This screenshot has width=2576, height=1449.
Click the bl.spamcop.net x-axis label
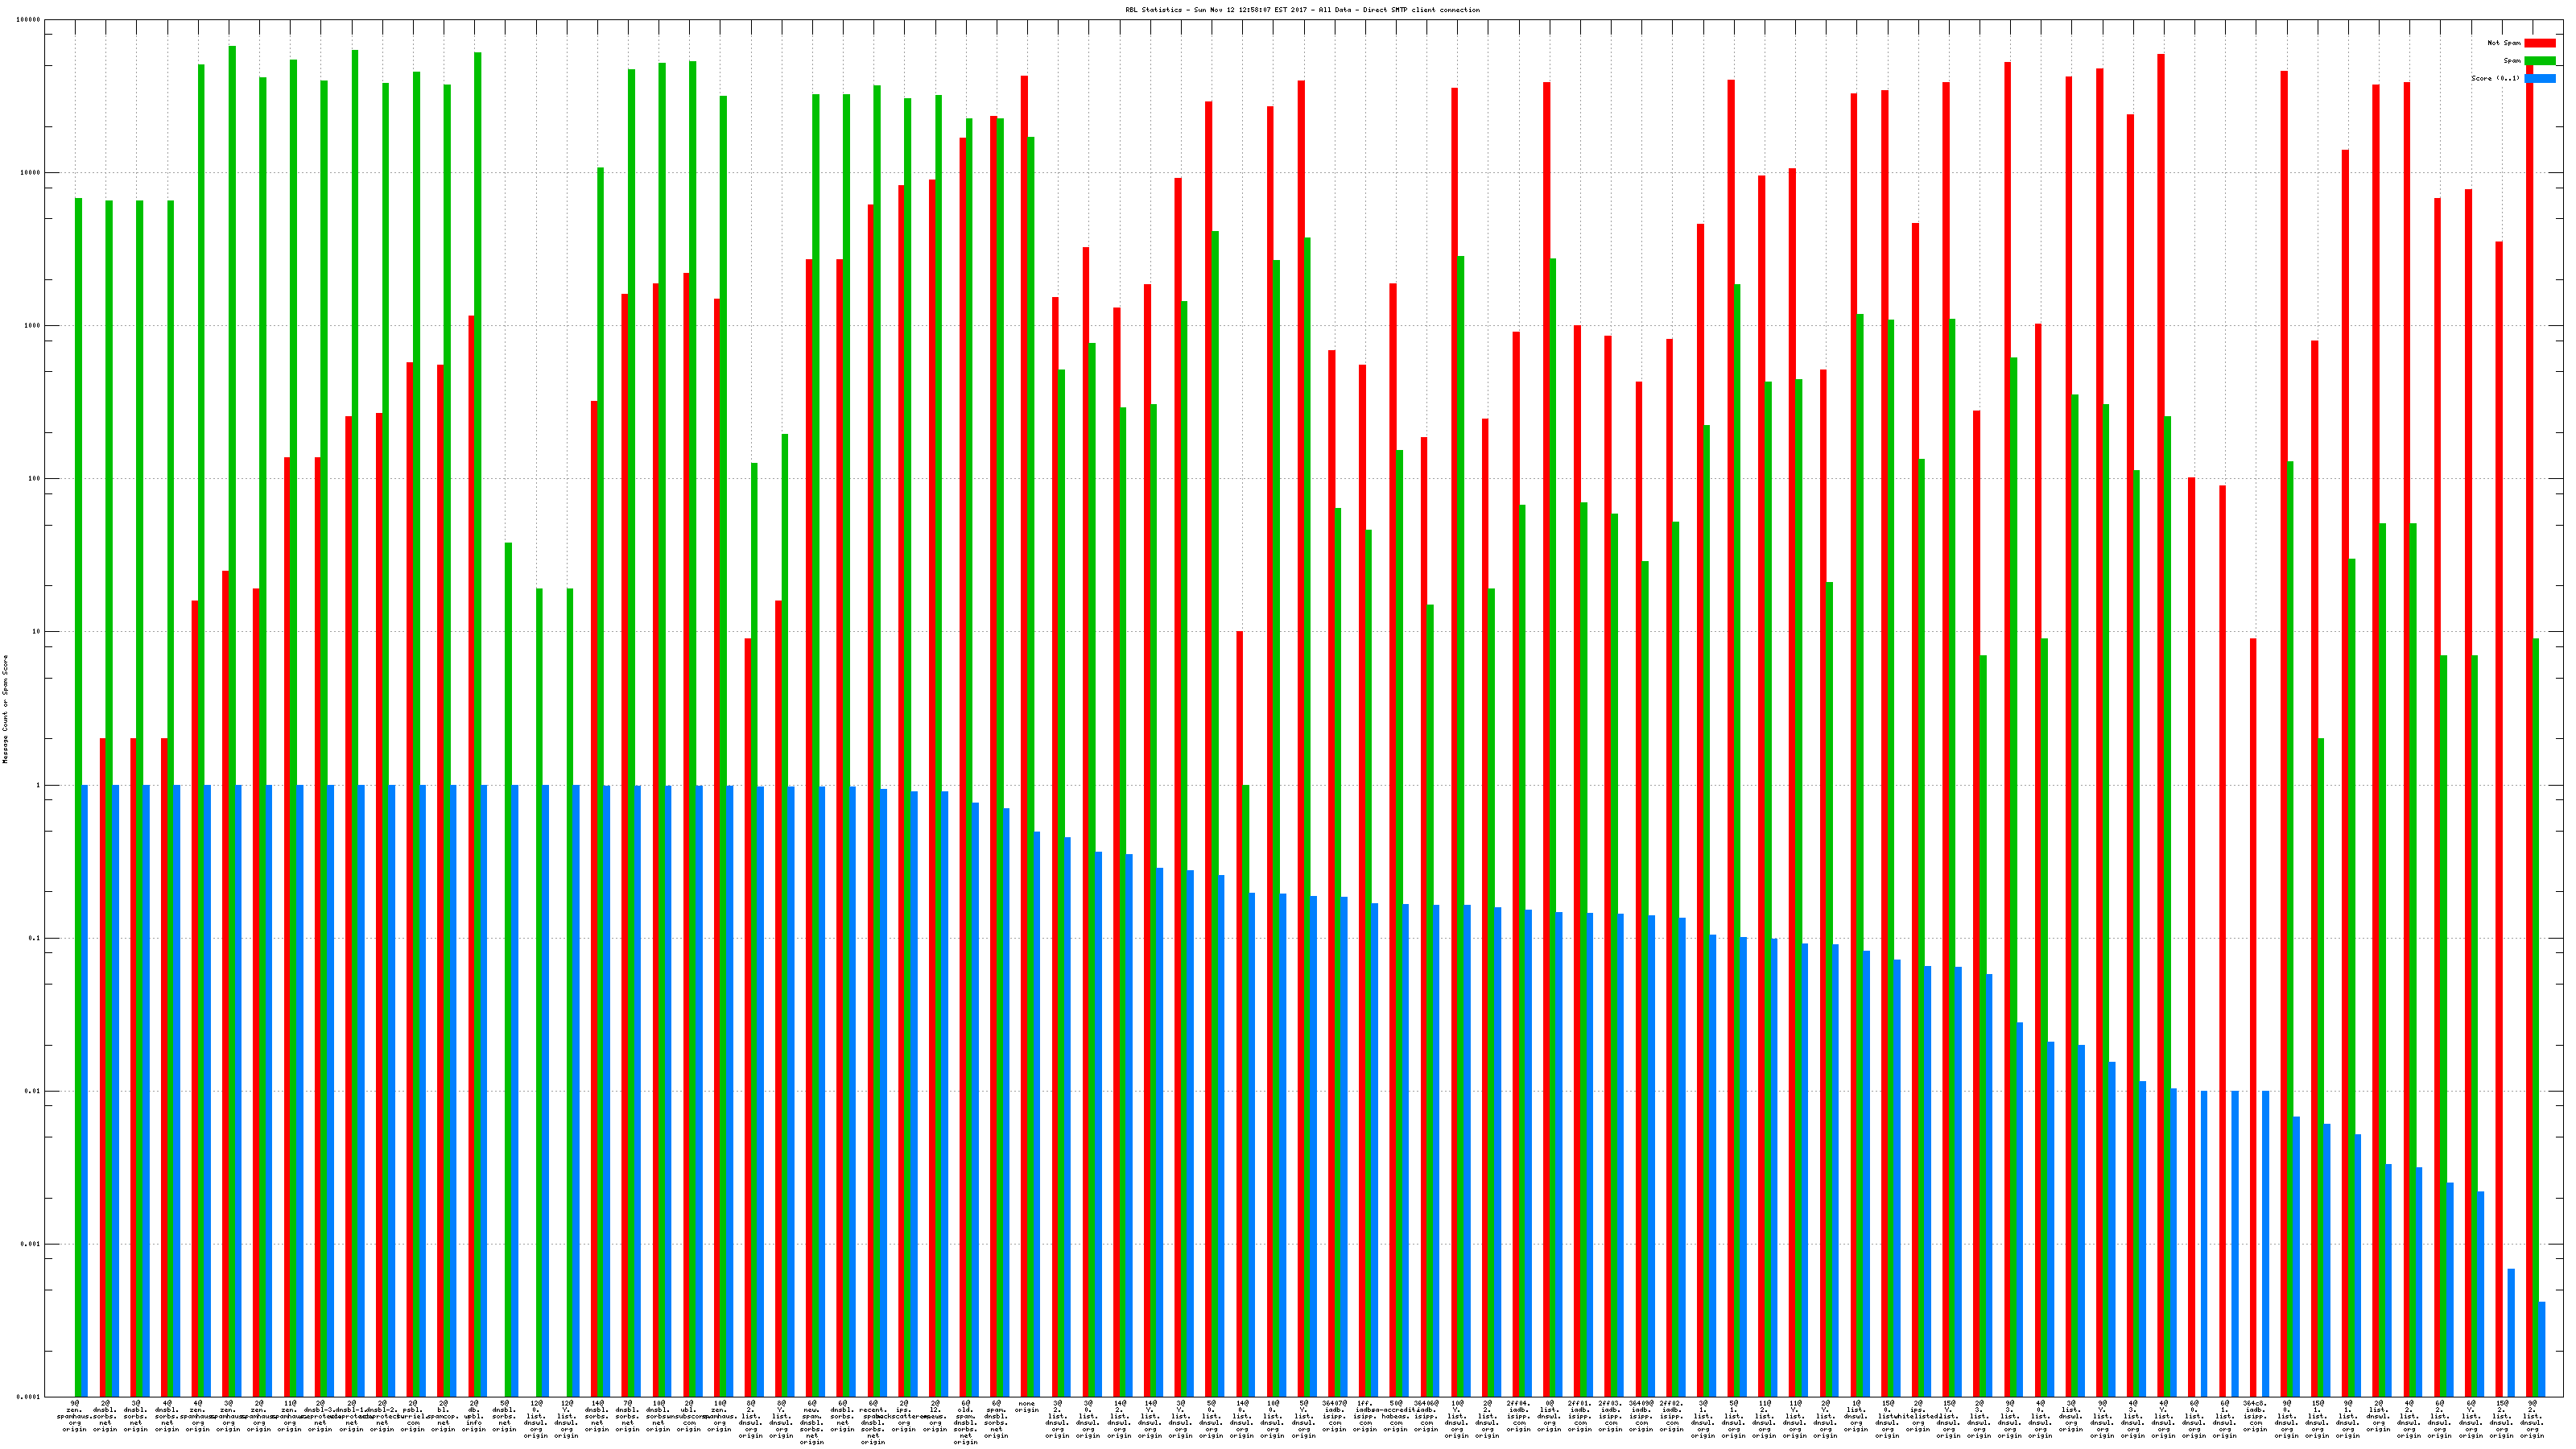tap(443, 1416)
